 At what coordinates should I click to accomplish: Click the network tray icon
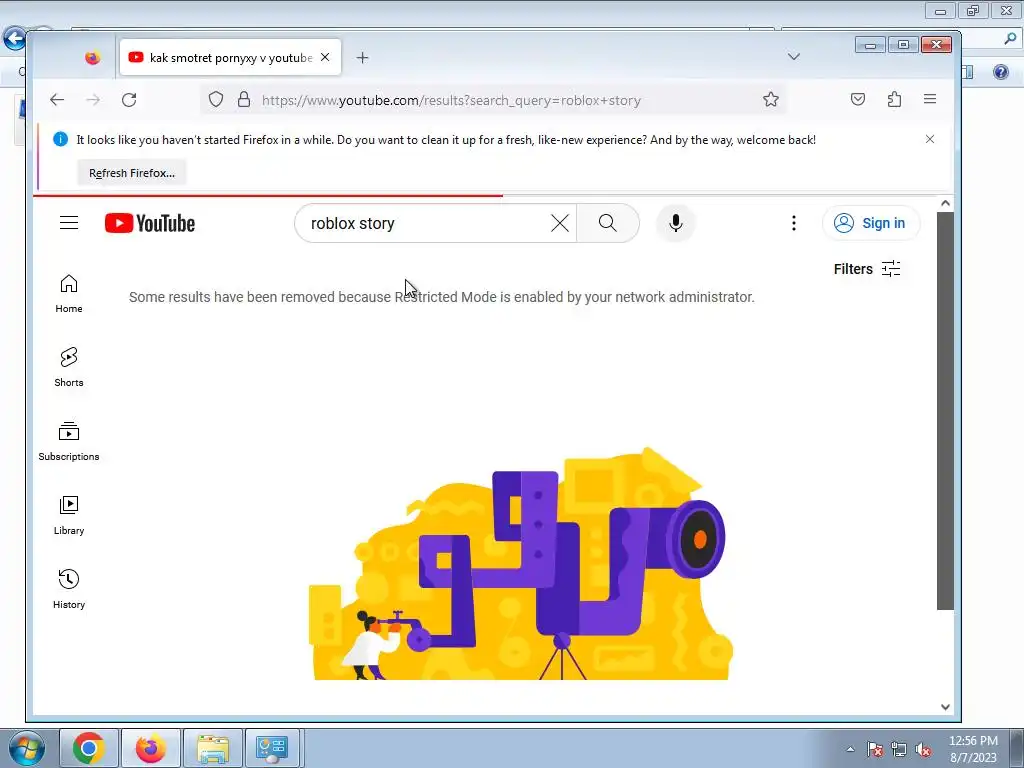899,749
